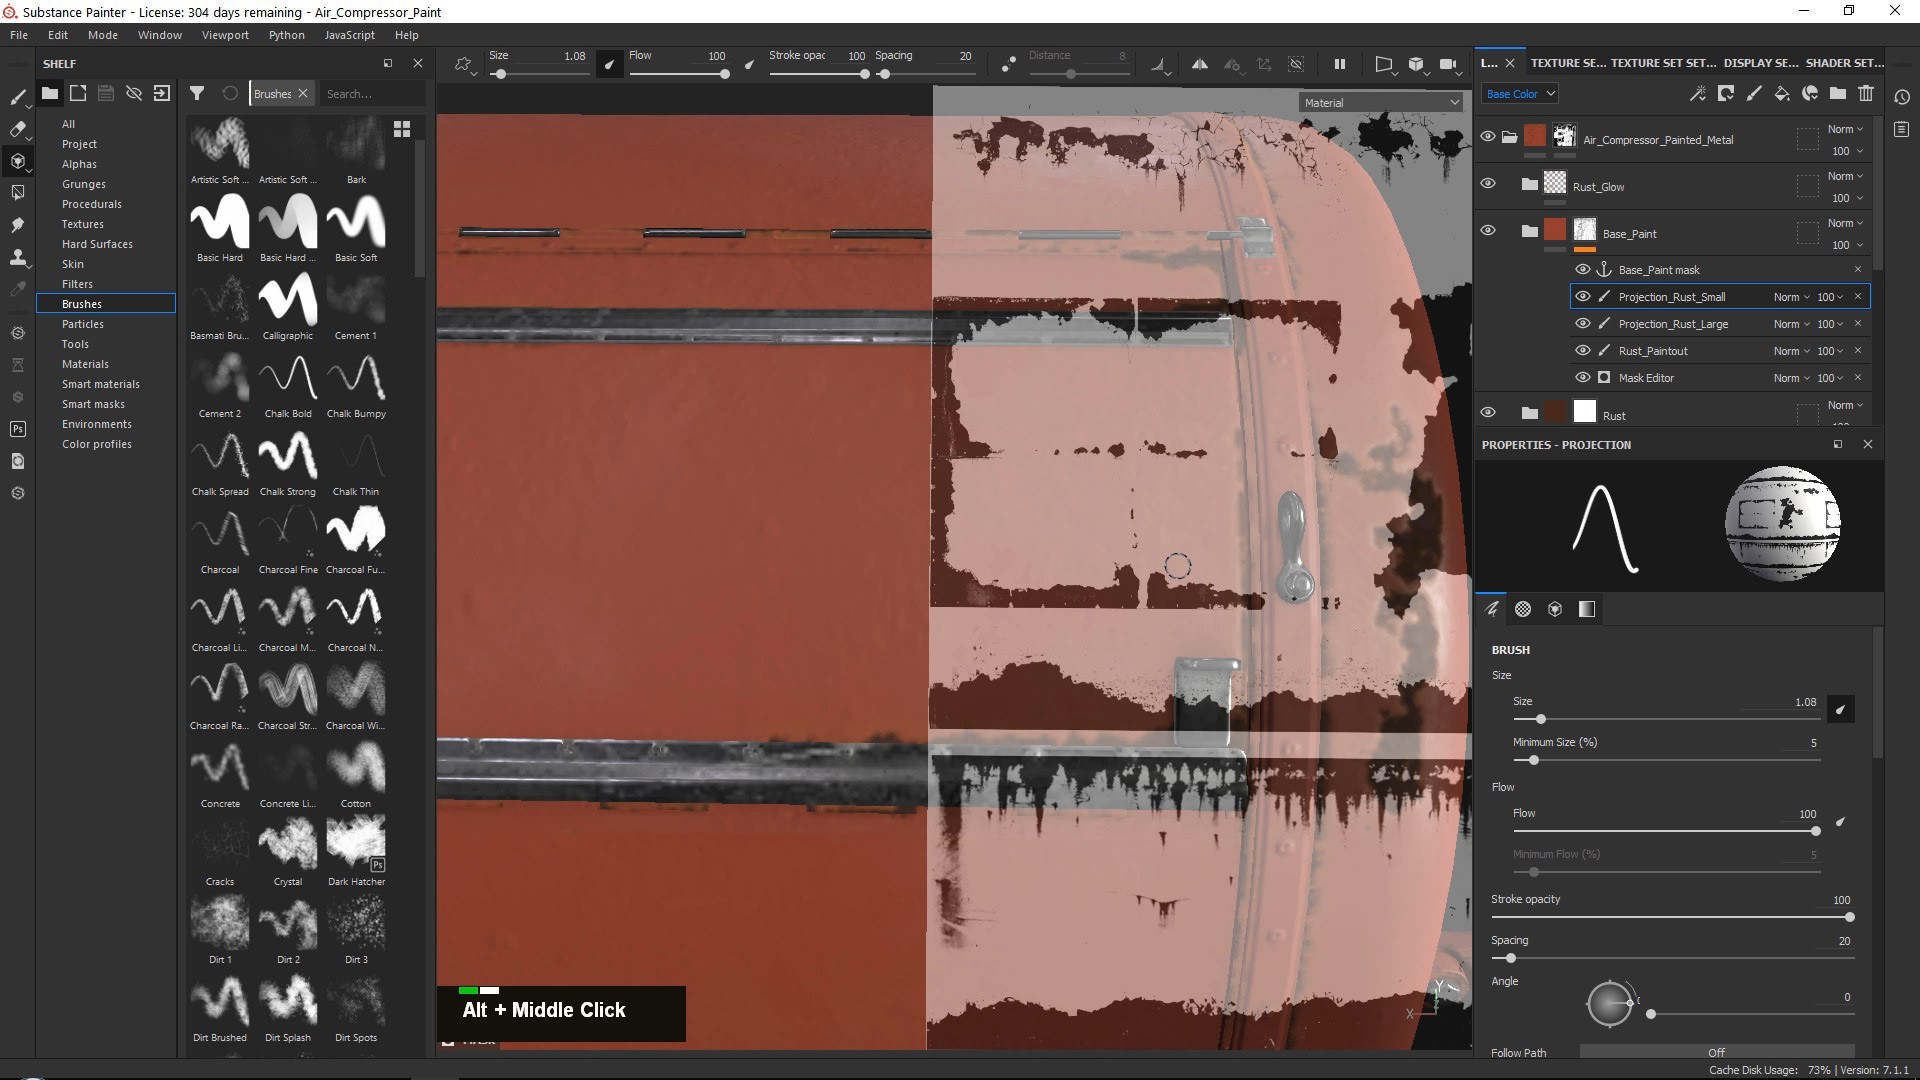Image resolution: width=1920 pixels, height=1080 pixels.
Task: Remove the Projection_Rust_Small effect
Action: coord(1858,297)
